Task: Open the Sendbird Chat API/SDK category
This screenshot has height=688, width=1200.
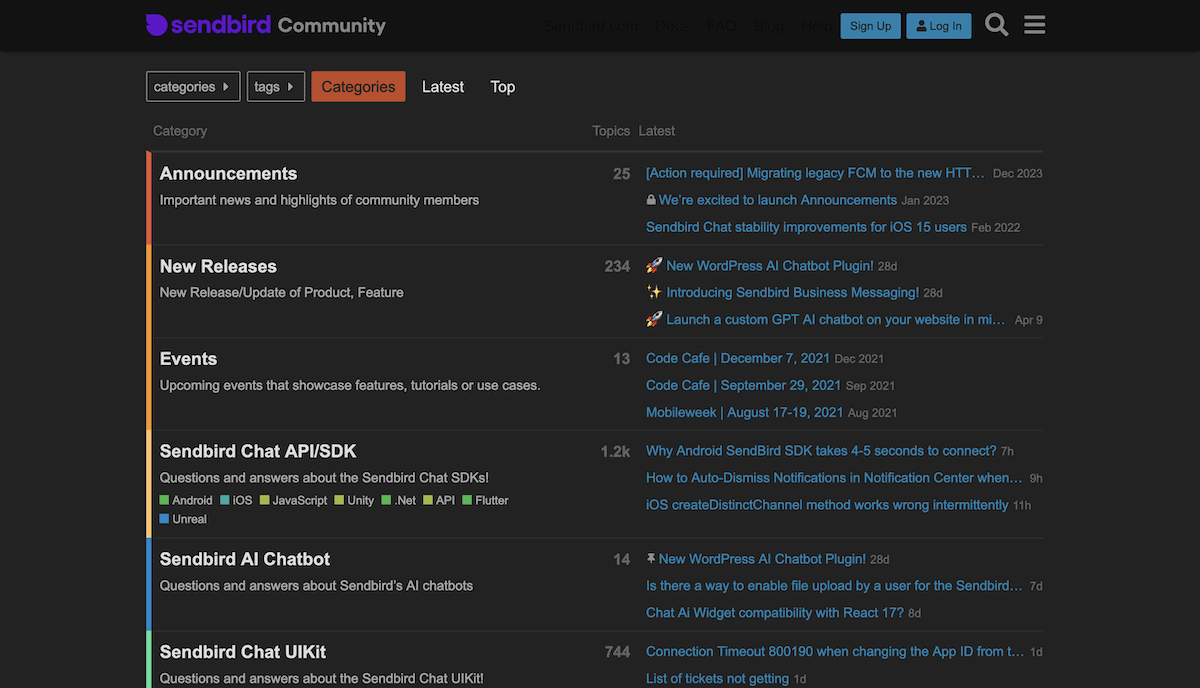Action: tap(258, 451)
